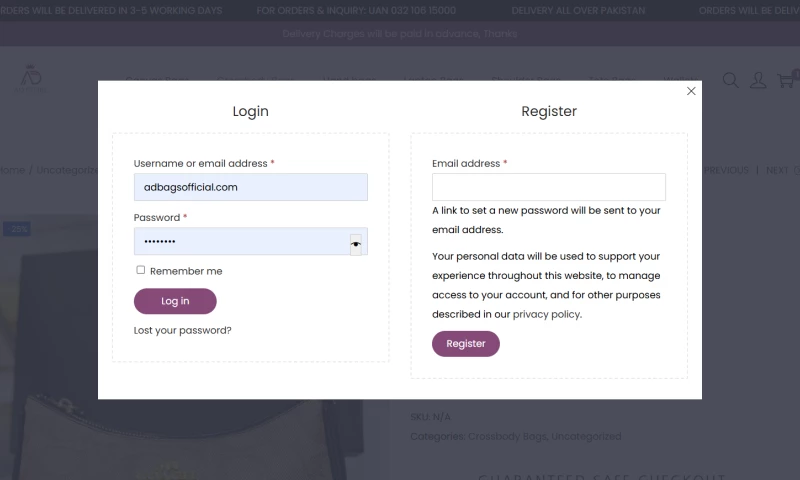Viewport: 800px width, 480px height.
Task: Click the account user icon in header
Action: click(x=758, y=80)
